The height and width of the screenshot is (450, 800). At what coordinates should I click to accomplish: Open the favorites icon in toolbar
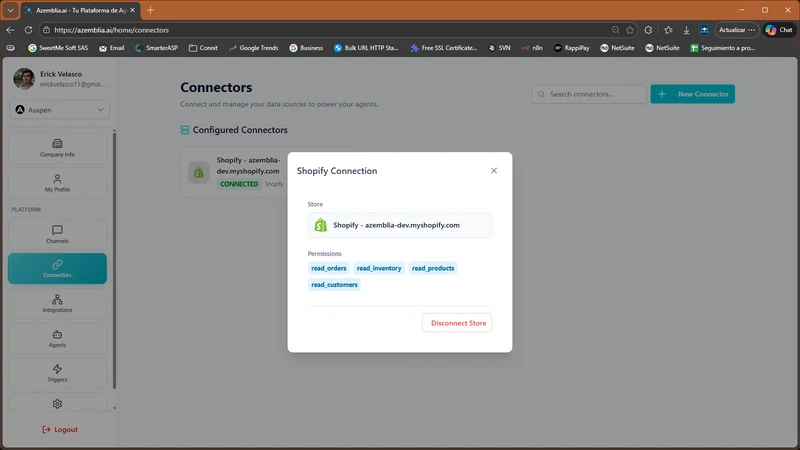pos(668,30)
